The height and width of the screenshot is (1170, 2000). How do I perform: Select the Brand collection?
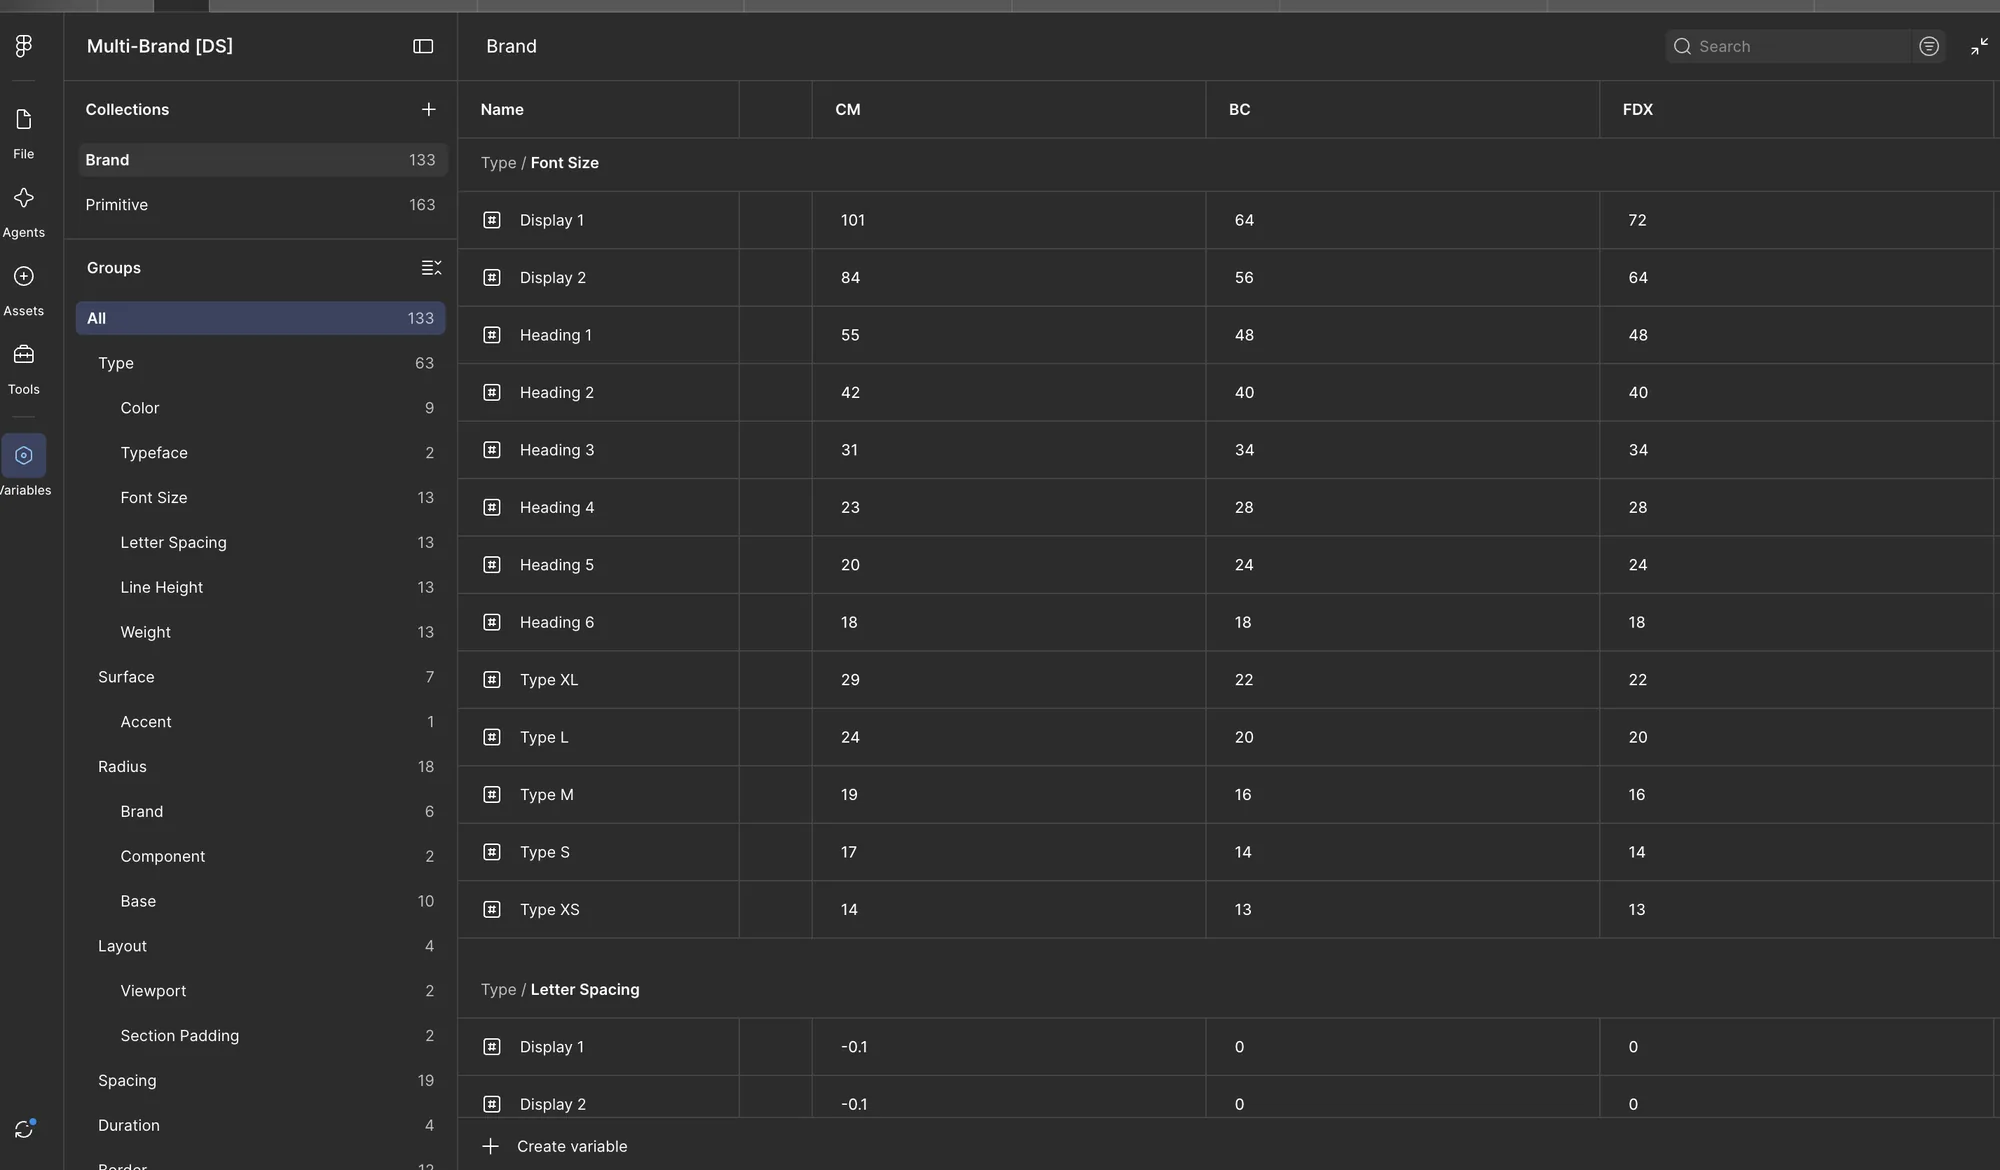(261, 160)
